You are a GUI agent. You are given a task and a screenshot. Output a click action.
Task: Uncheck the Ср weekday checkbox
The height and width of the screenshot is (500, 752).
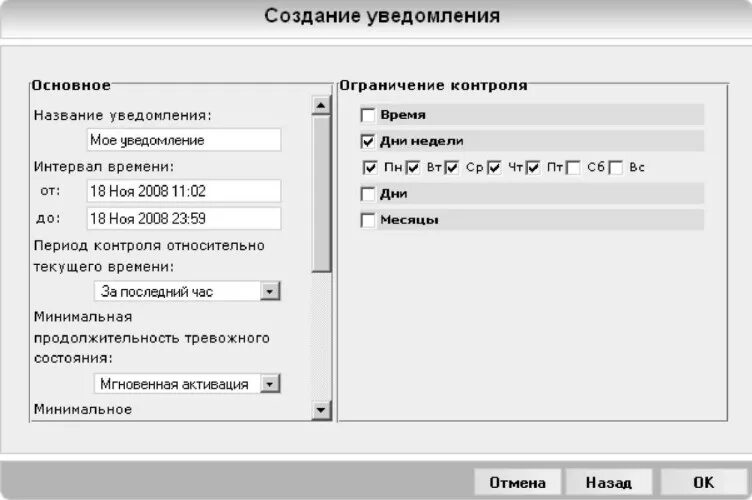(x=452, y=168)
